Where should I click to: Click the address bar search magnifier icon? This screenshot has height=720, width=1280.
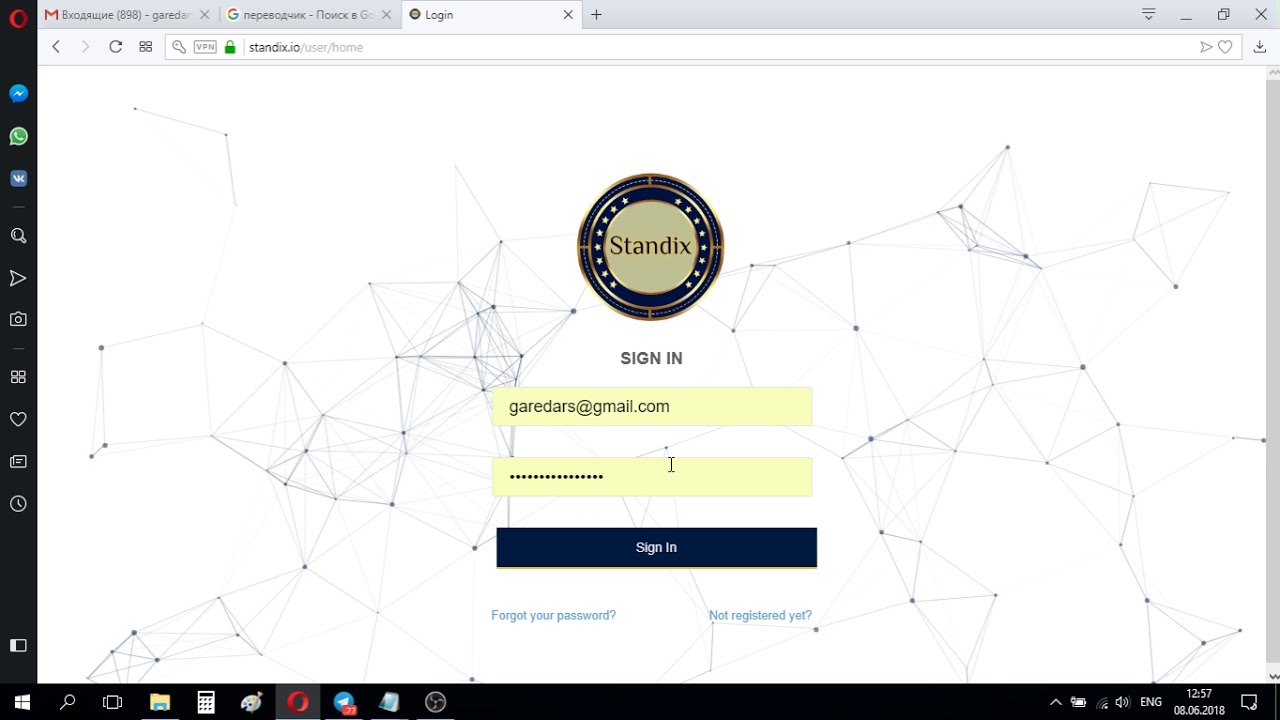click(179, 47)
